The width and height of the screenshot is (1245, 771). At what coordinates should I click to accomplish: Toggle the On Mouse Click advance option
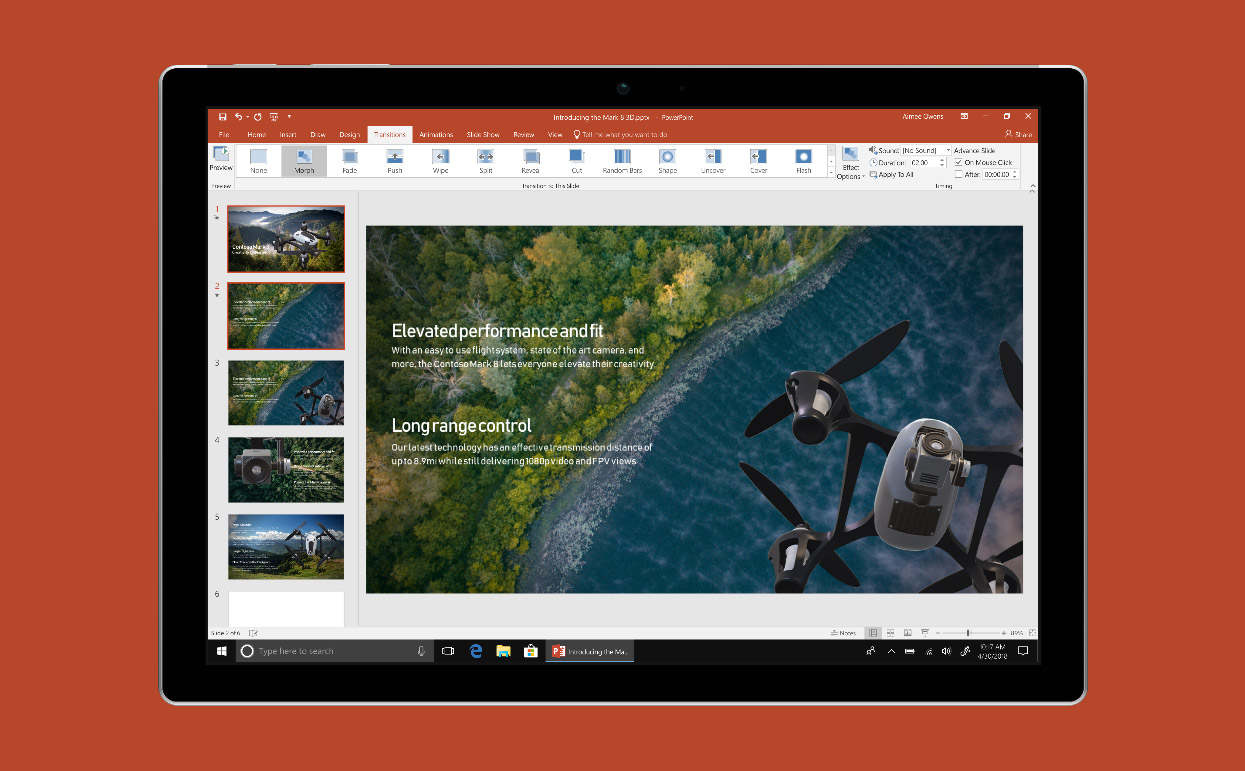tap(957, 162)
